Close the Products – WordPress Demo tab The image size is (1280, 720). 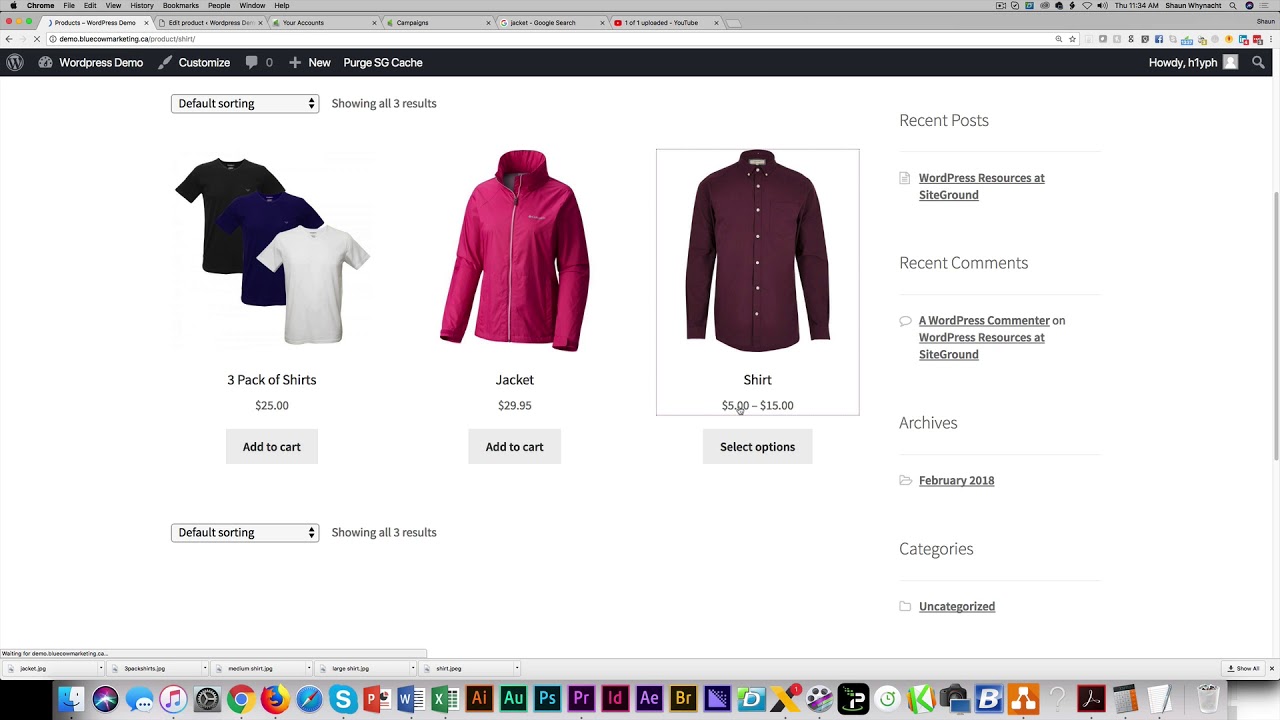pos(147,22)
